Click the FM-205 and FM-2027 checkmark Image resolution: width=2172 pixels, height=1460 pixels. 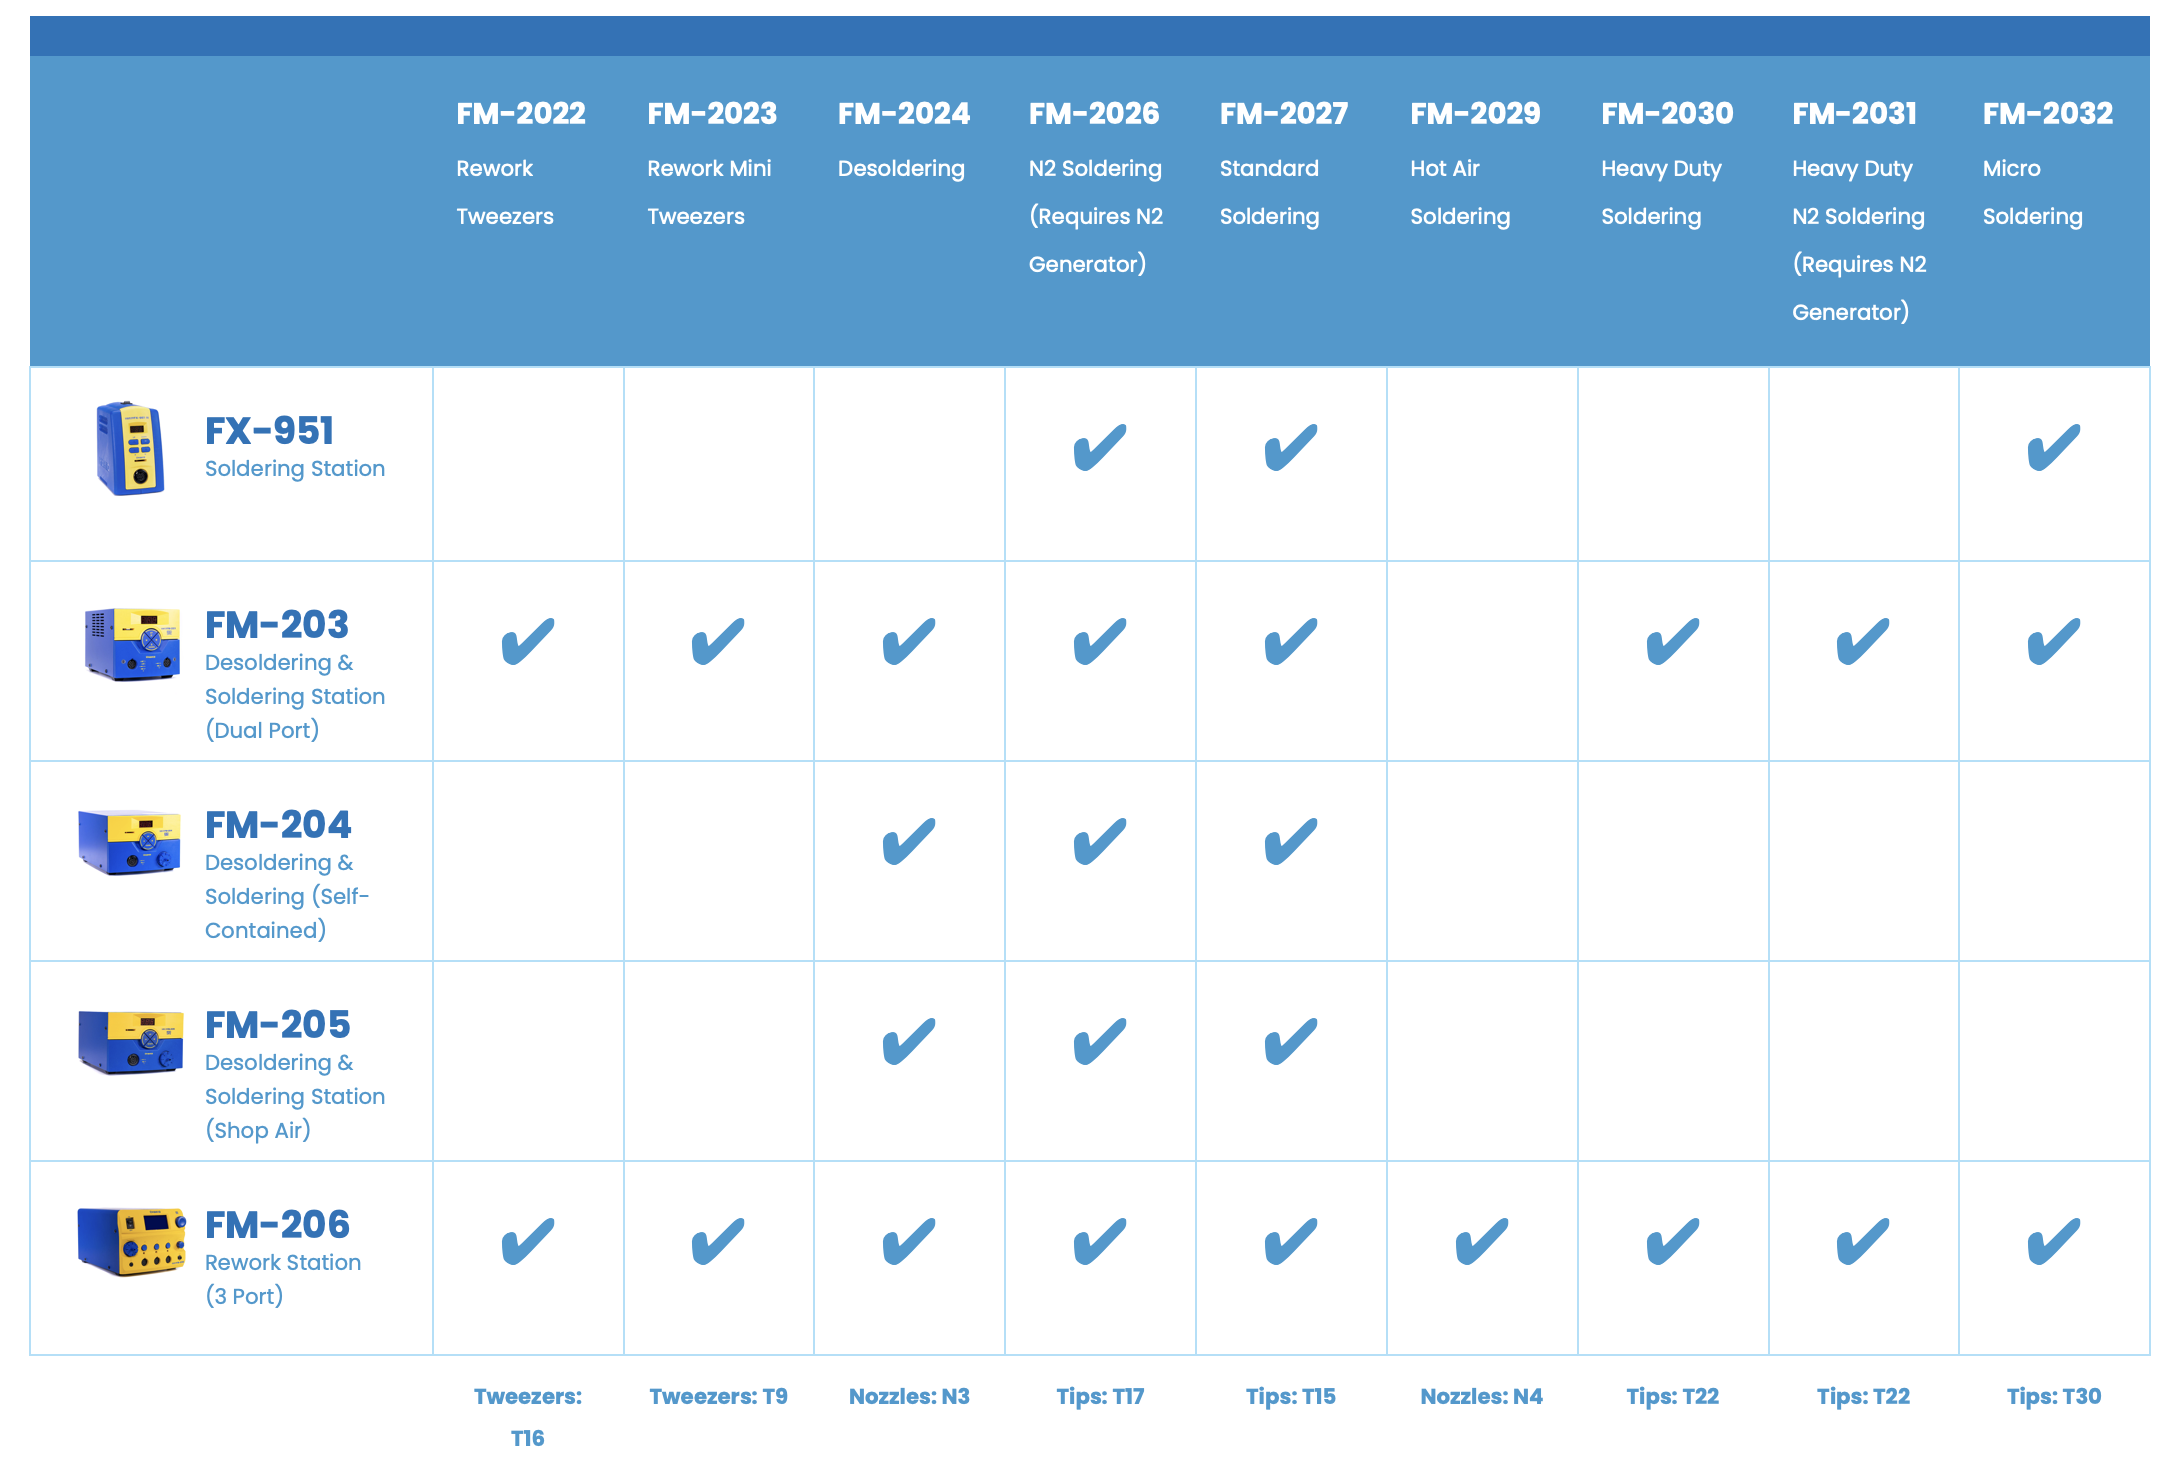click(1291, 1041)
